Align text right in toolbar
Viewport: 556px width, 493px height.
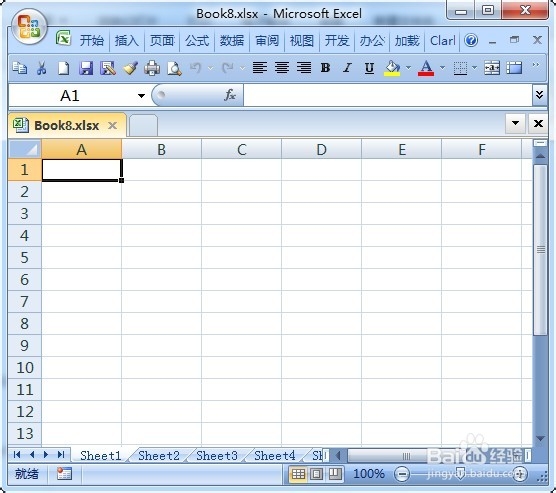tap(304, 67)
